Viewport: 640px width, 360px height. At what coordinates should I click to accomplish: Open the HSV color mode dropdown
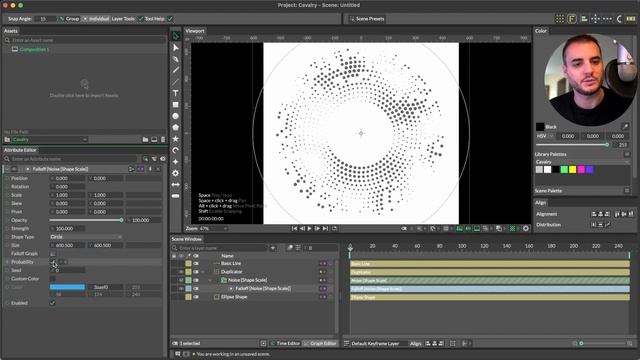point(545,136)
